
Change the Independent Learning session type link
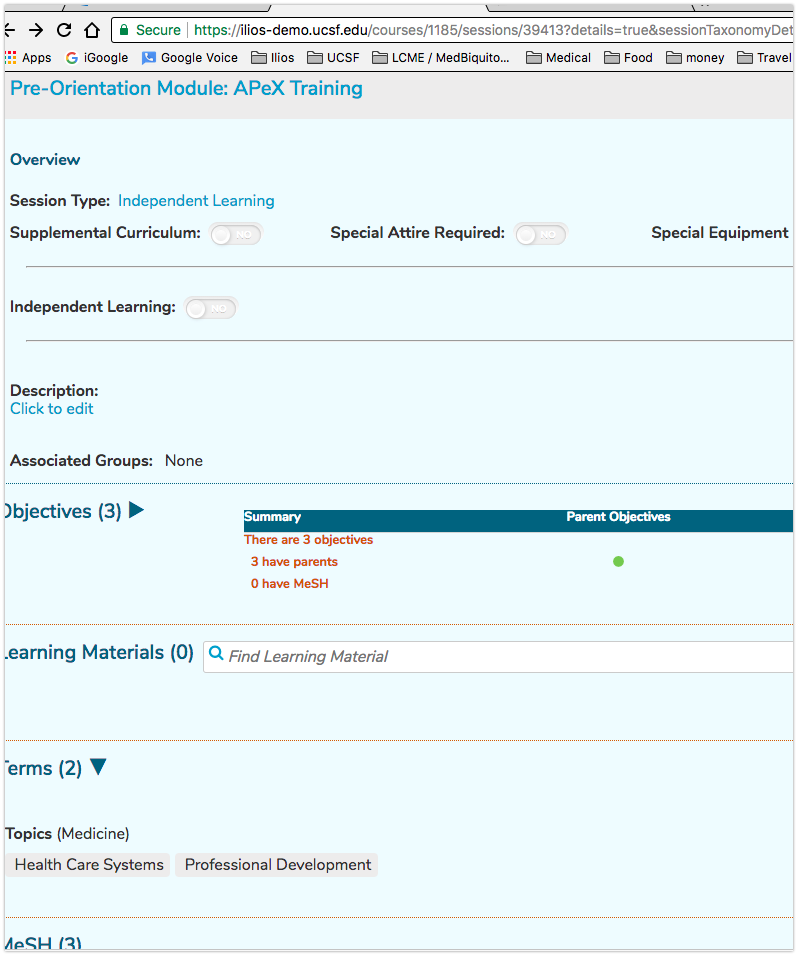click(x=196, y=201)
